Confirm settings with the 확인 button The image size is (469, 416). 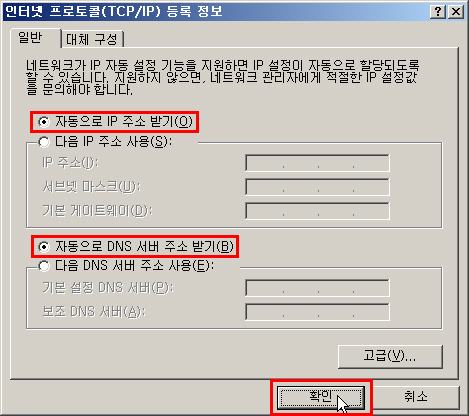(321, 397)
